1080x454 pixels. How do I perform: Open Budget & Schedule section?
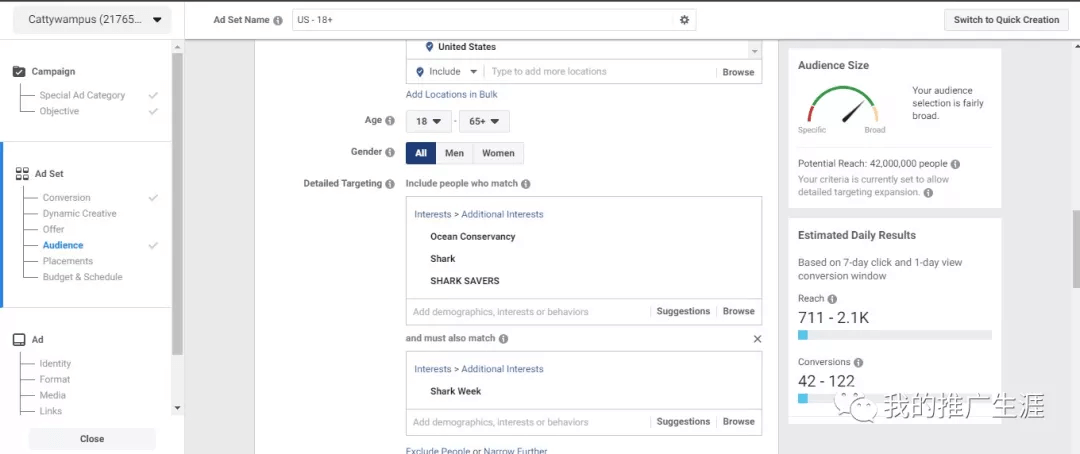[x=82, y=277]
